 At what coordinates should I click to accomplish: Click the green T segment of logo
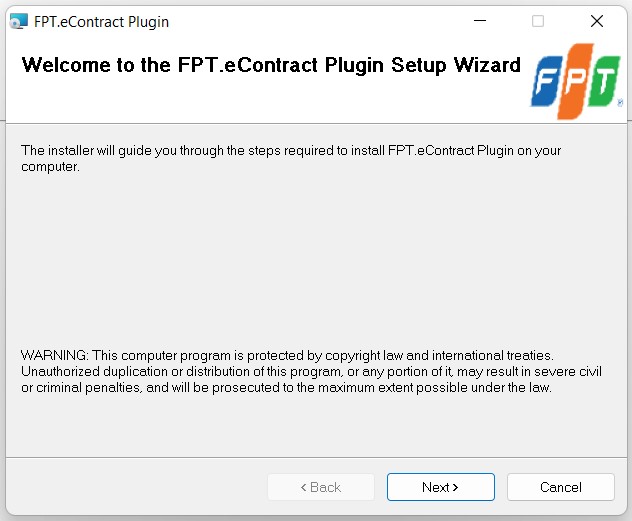click(x=604, y=81)
